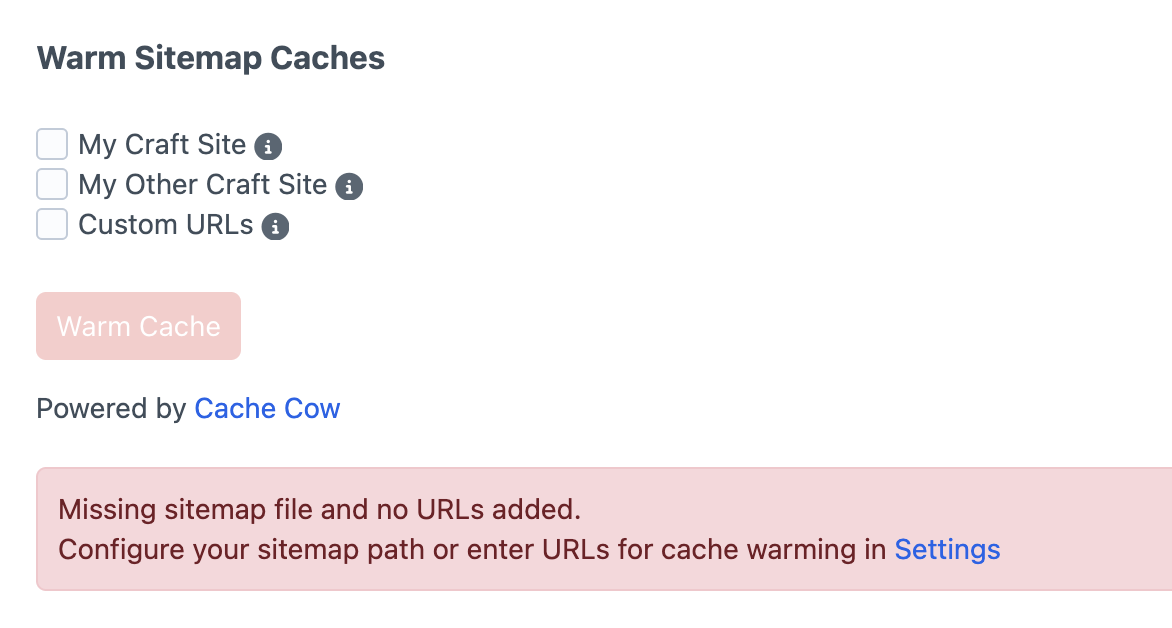Open the Cache Cow link
The width and height of the screenshot is (1172, 628).
(x=267, y=408)
